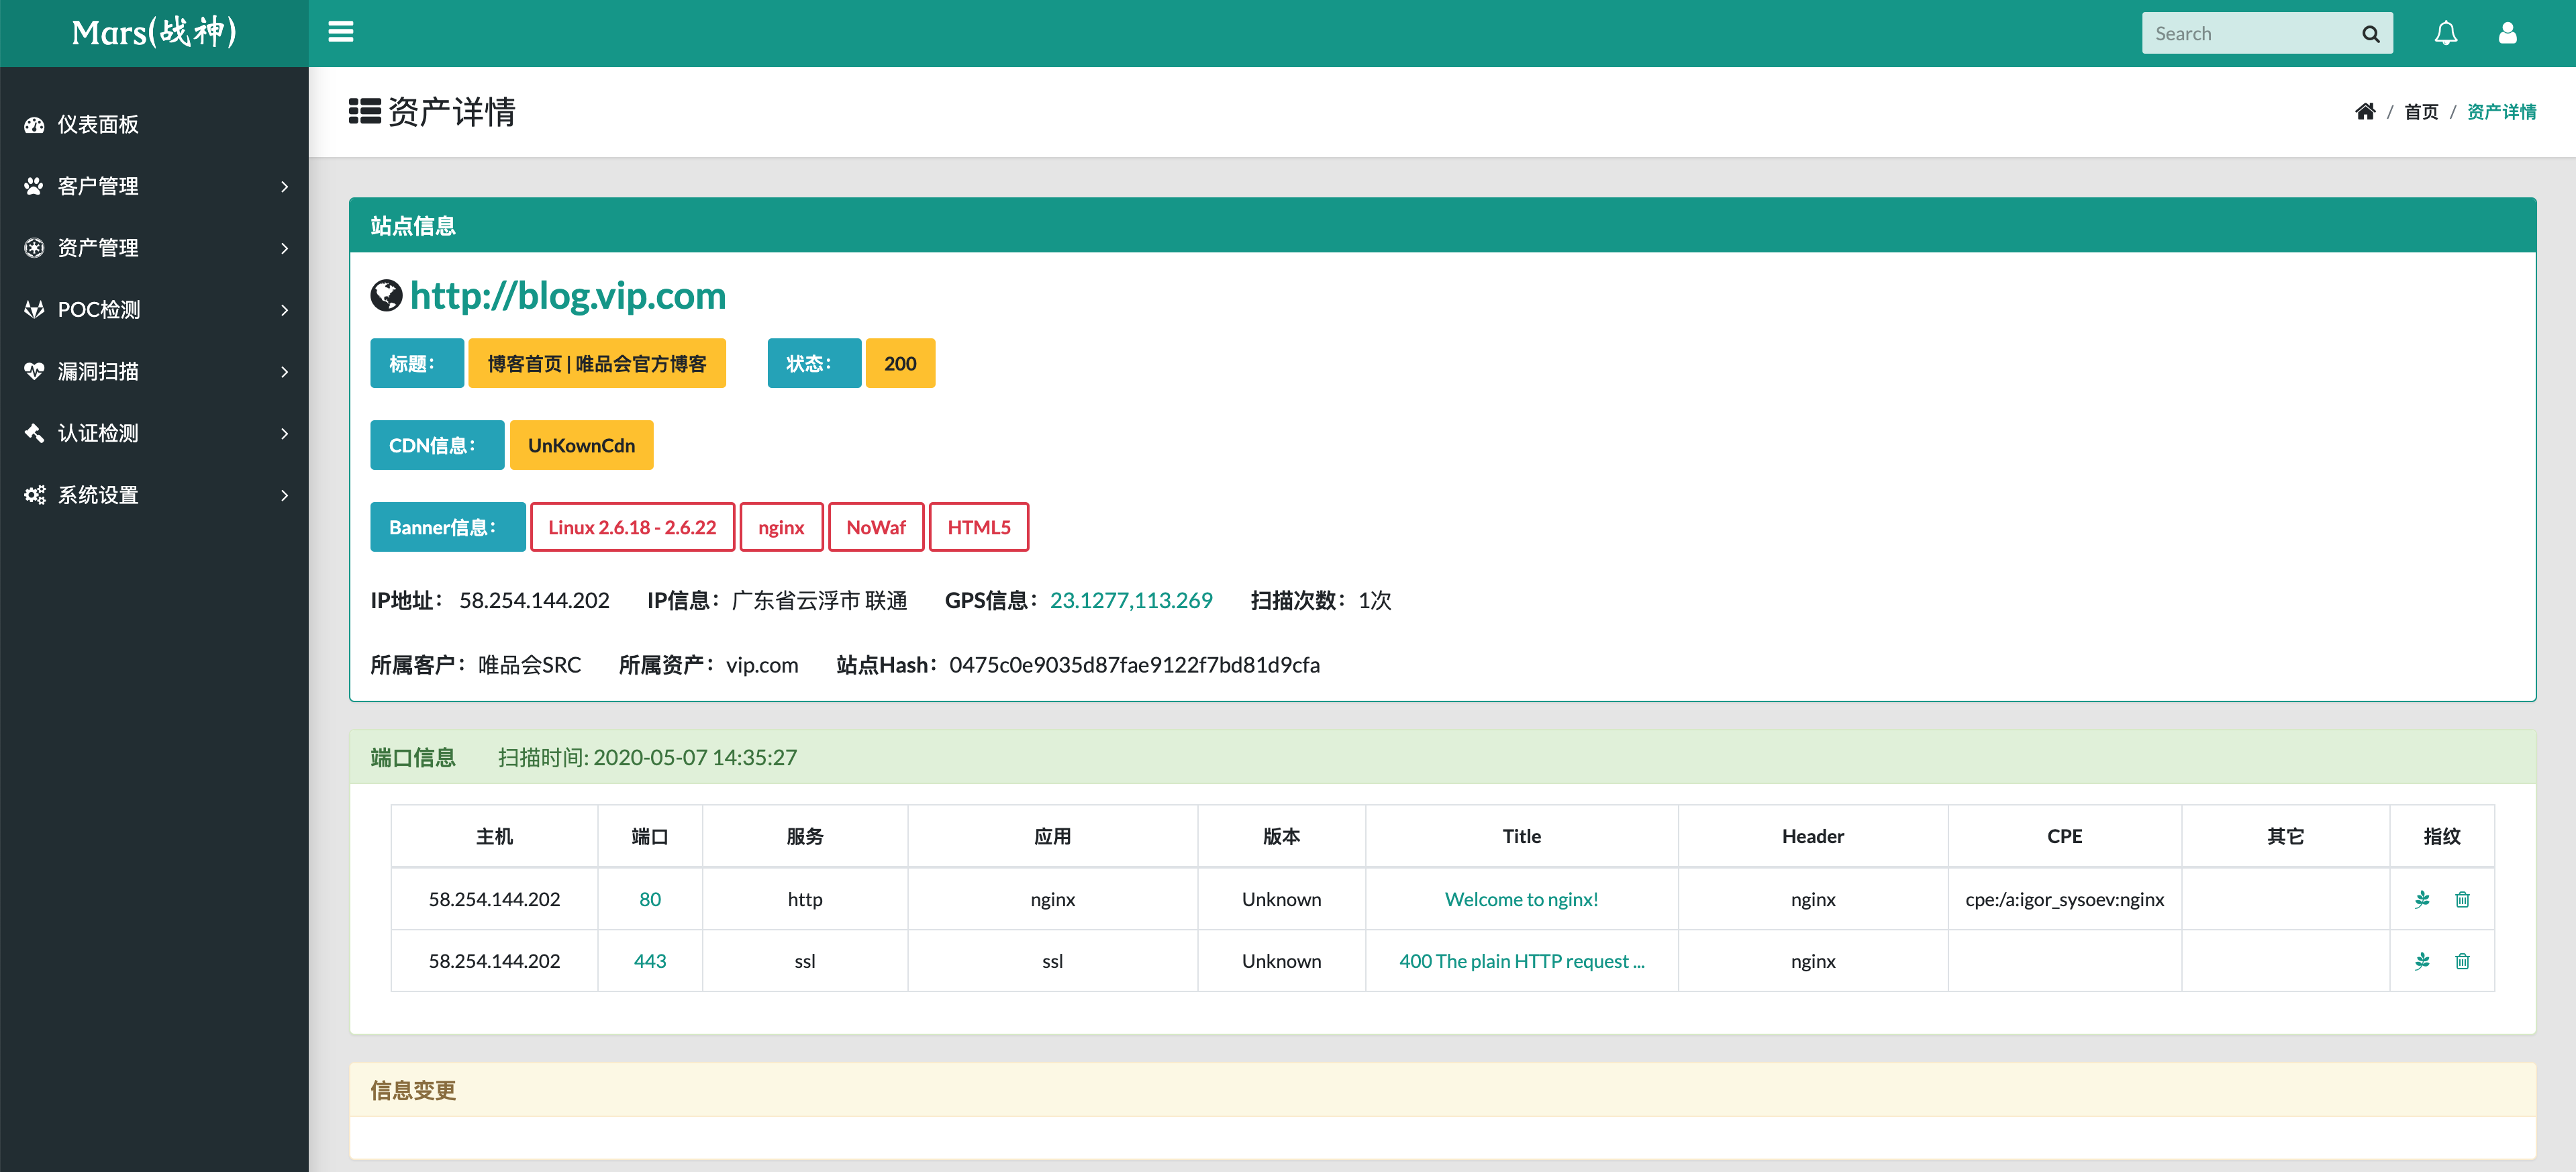The width and height of the screenshot is (2576, 1172).
Task: Open the user profile icon
Action: (2507, 33)
